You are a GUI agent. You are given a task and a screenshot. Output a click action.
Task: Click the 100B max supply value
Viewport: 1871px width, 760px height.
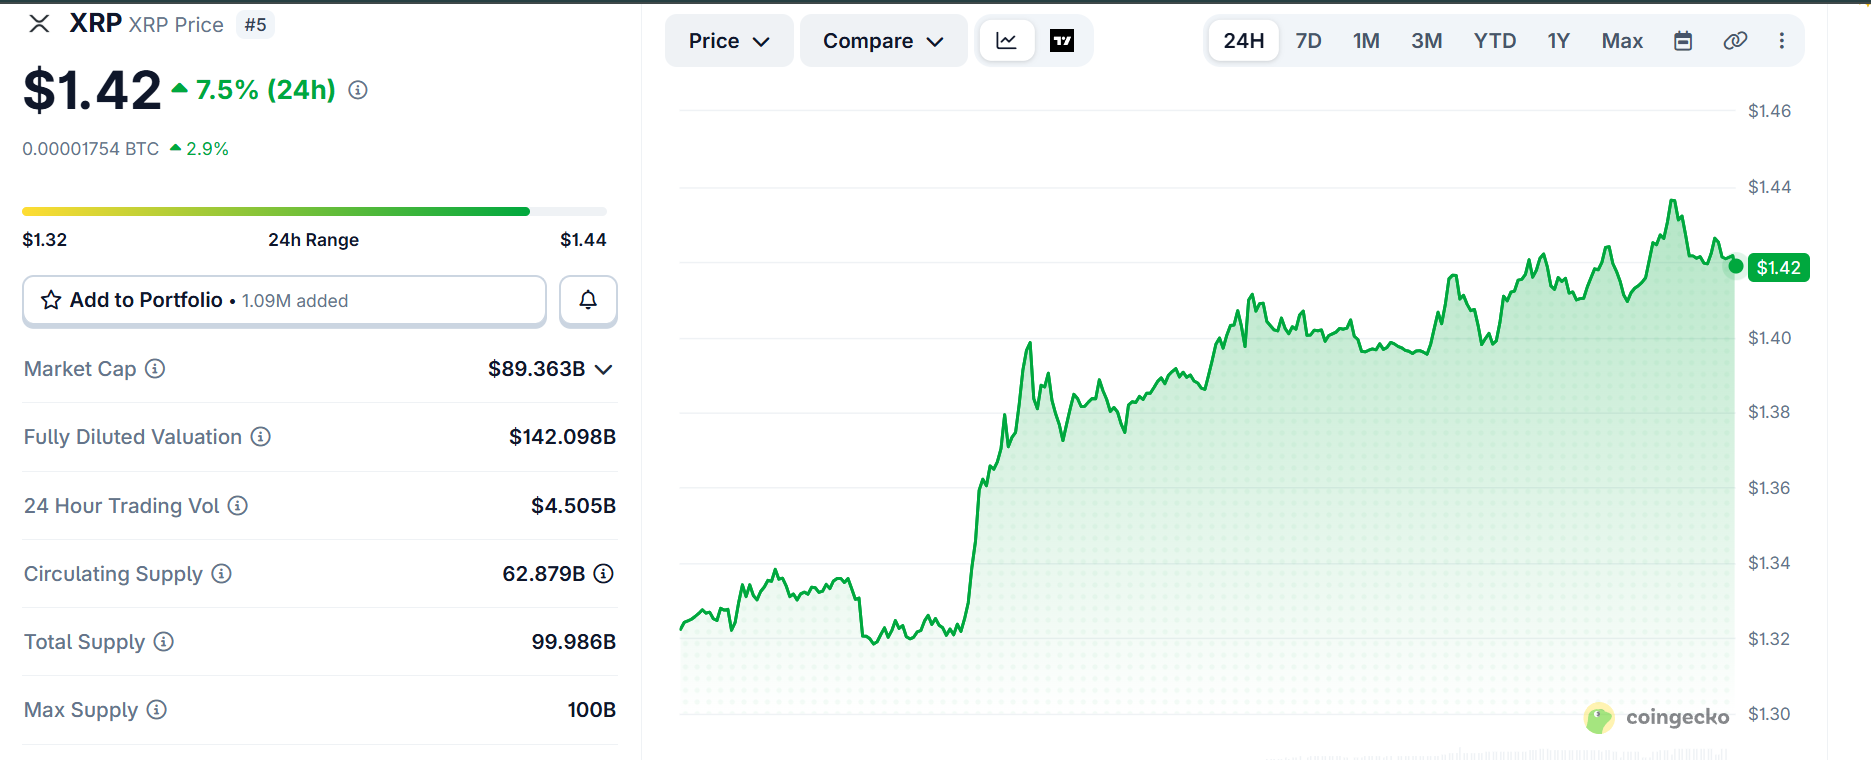tap(591, 710)
